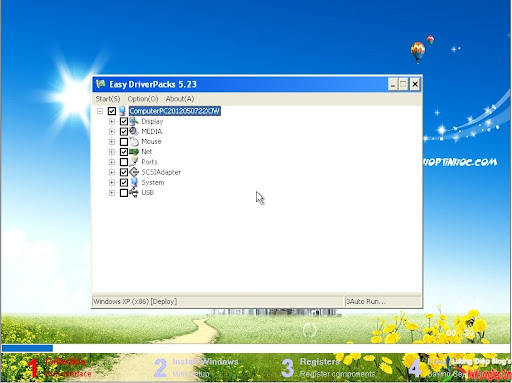Uncheck the System drivers checkbox

point(124,183)
